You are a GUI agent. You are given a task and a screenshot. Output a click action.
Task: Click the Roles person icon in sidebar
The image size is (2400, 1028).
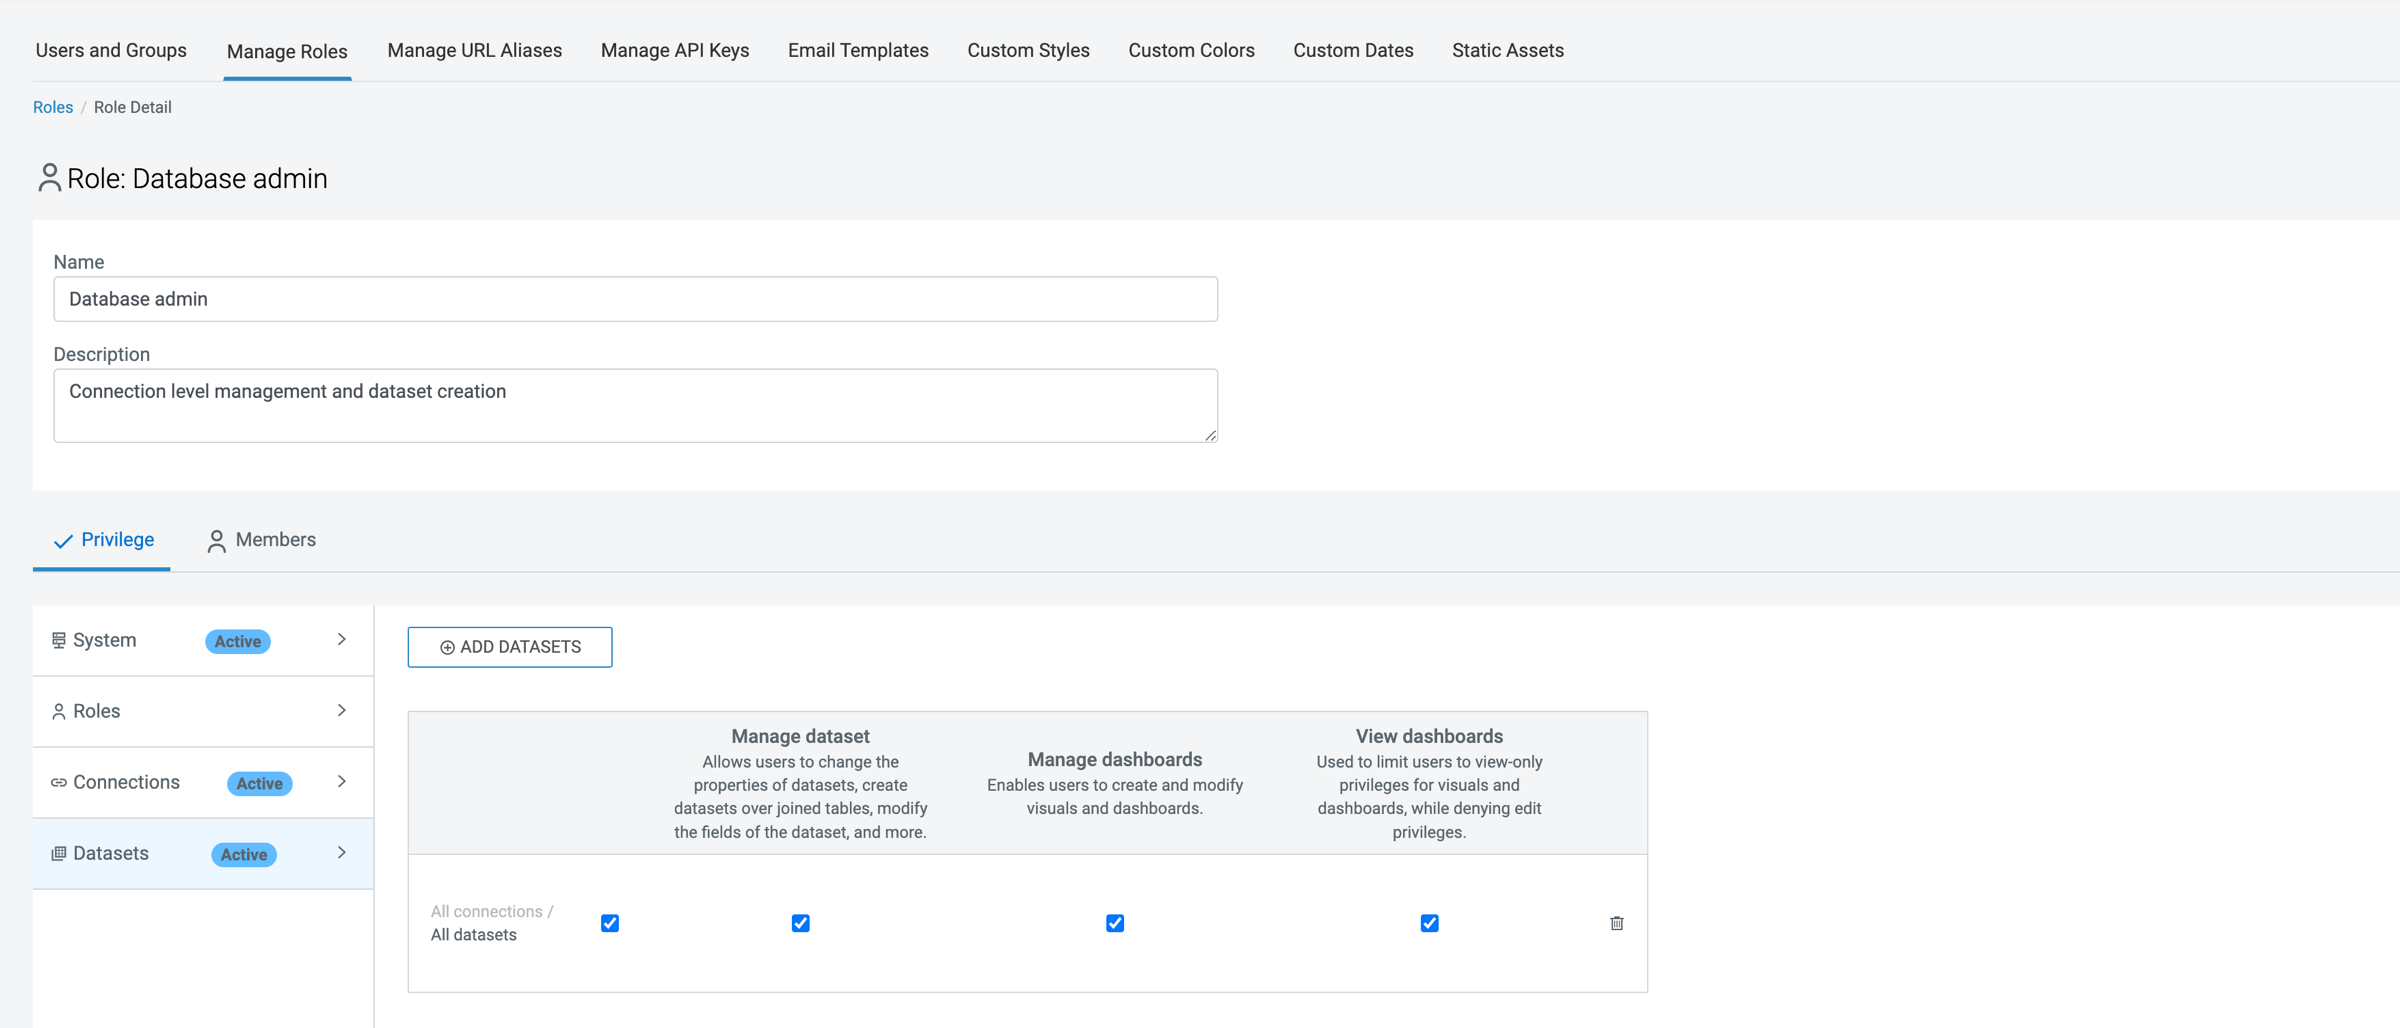point(59,711)
